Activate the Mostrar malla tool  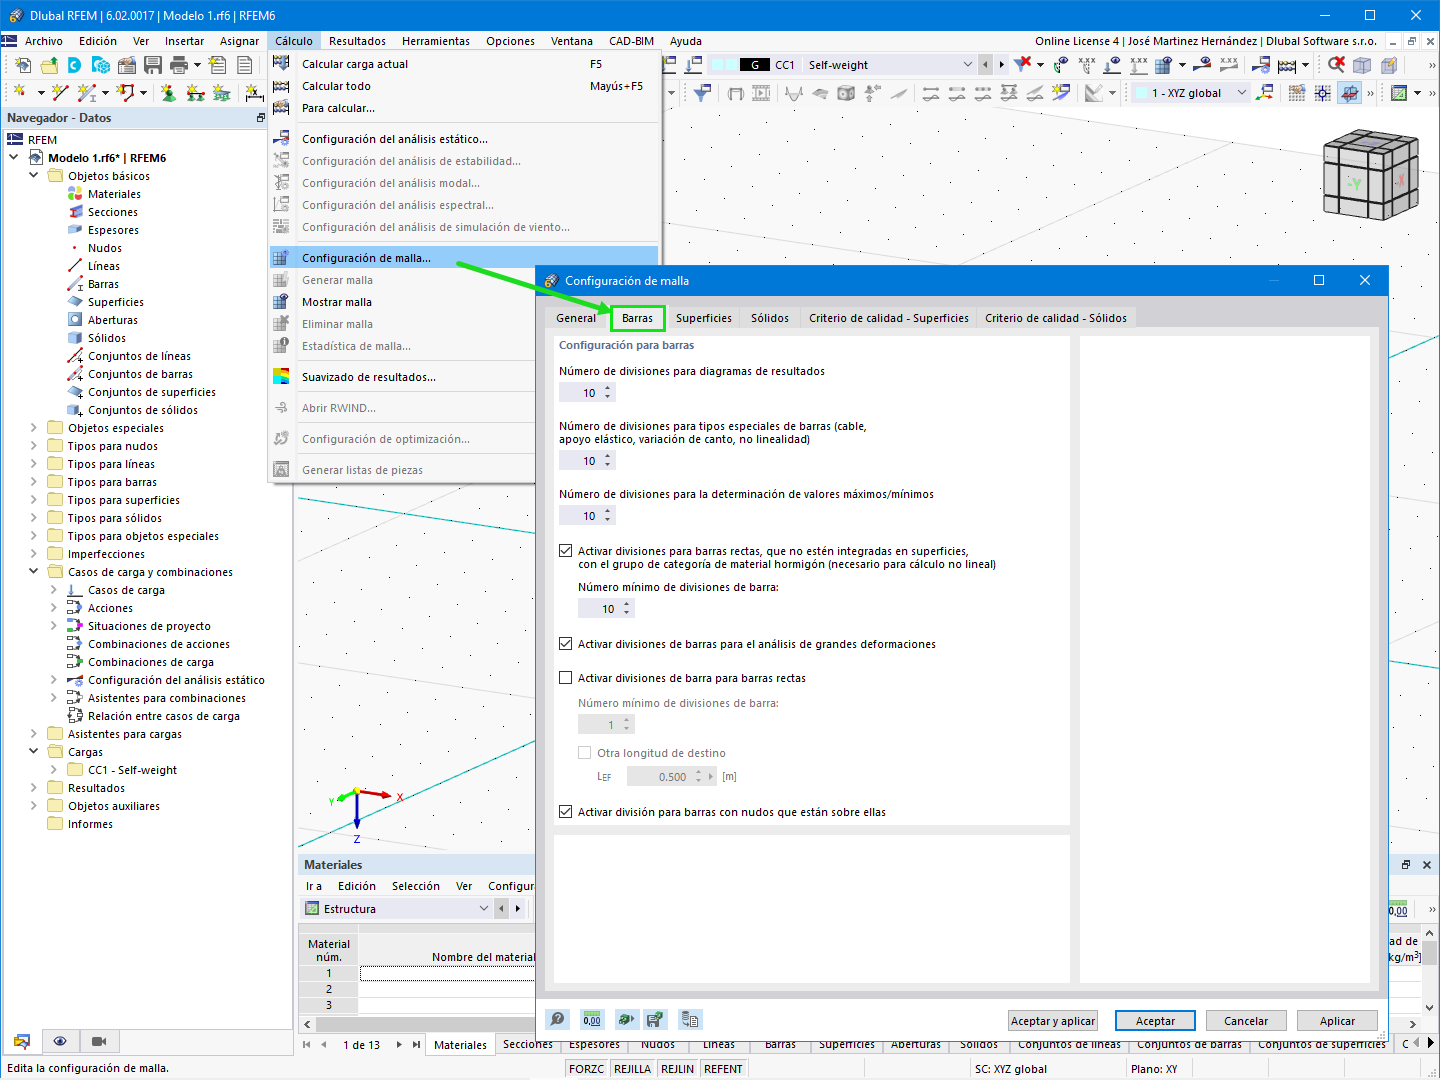pyautogui.click(x=281, y=301)
